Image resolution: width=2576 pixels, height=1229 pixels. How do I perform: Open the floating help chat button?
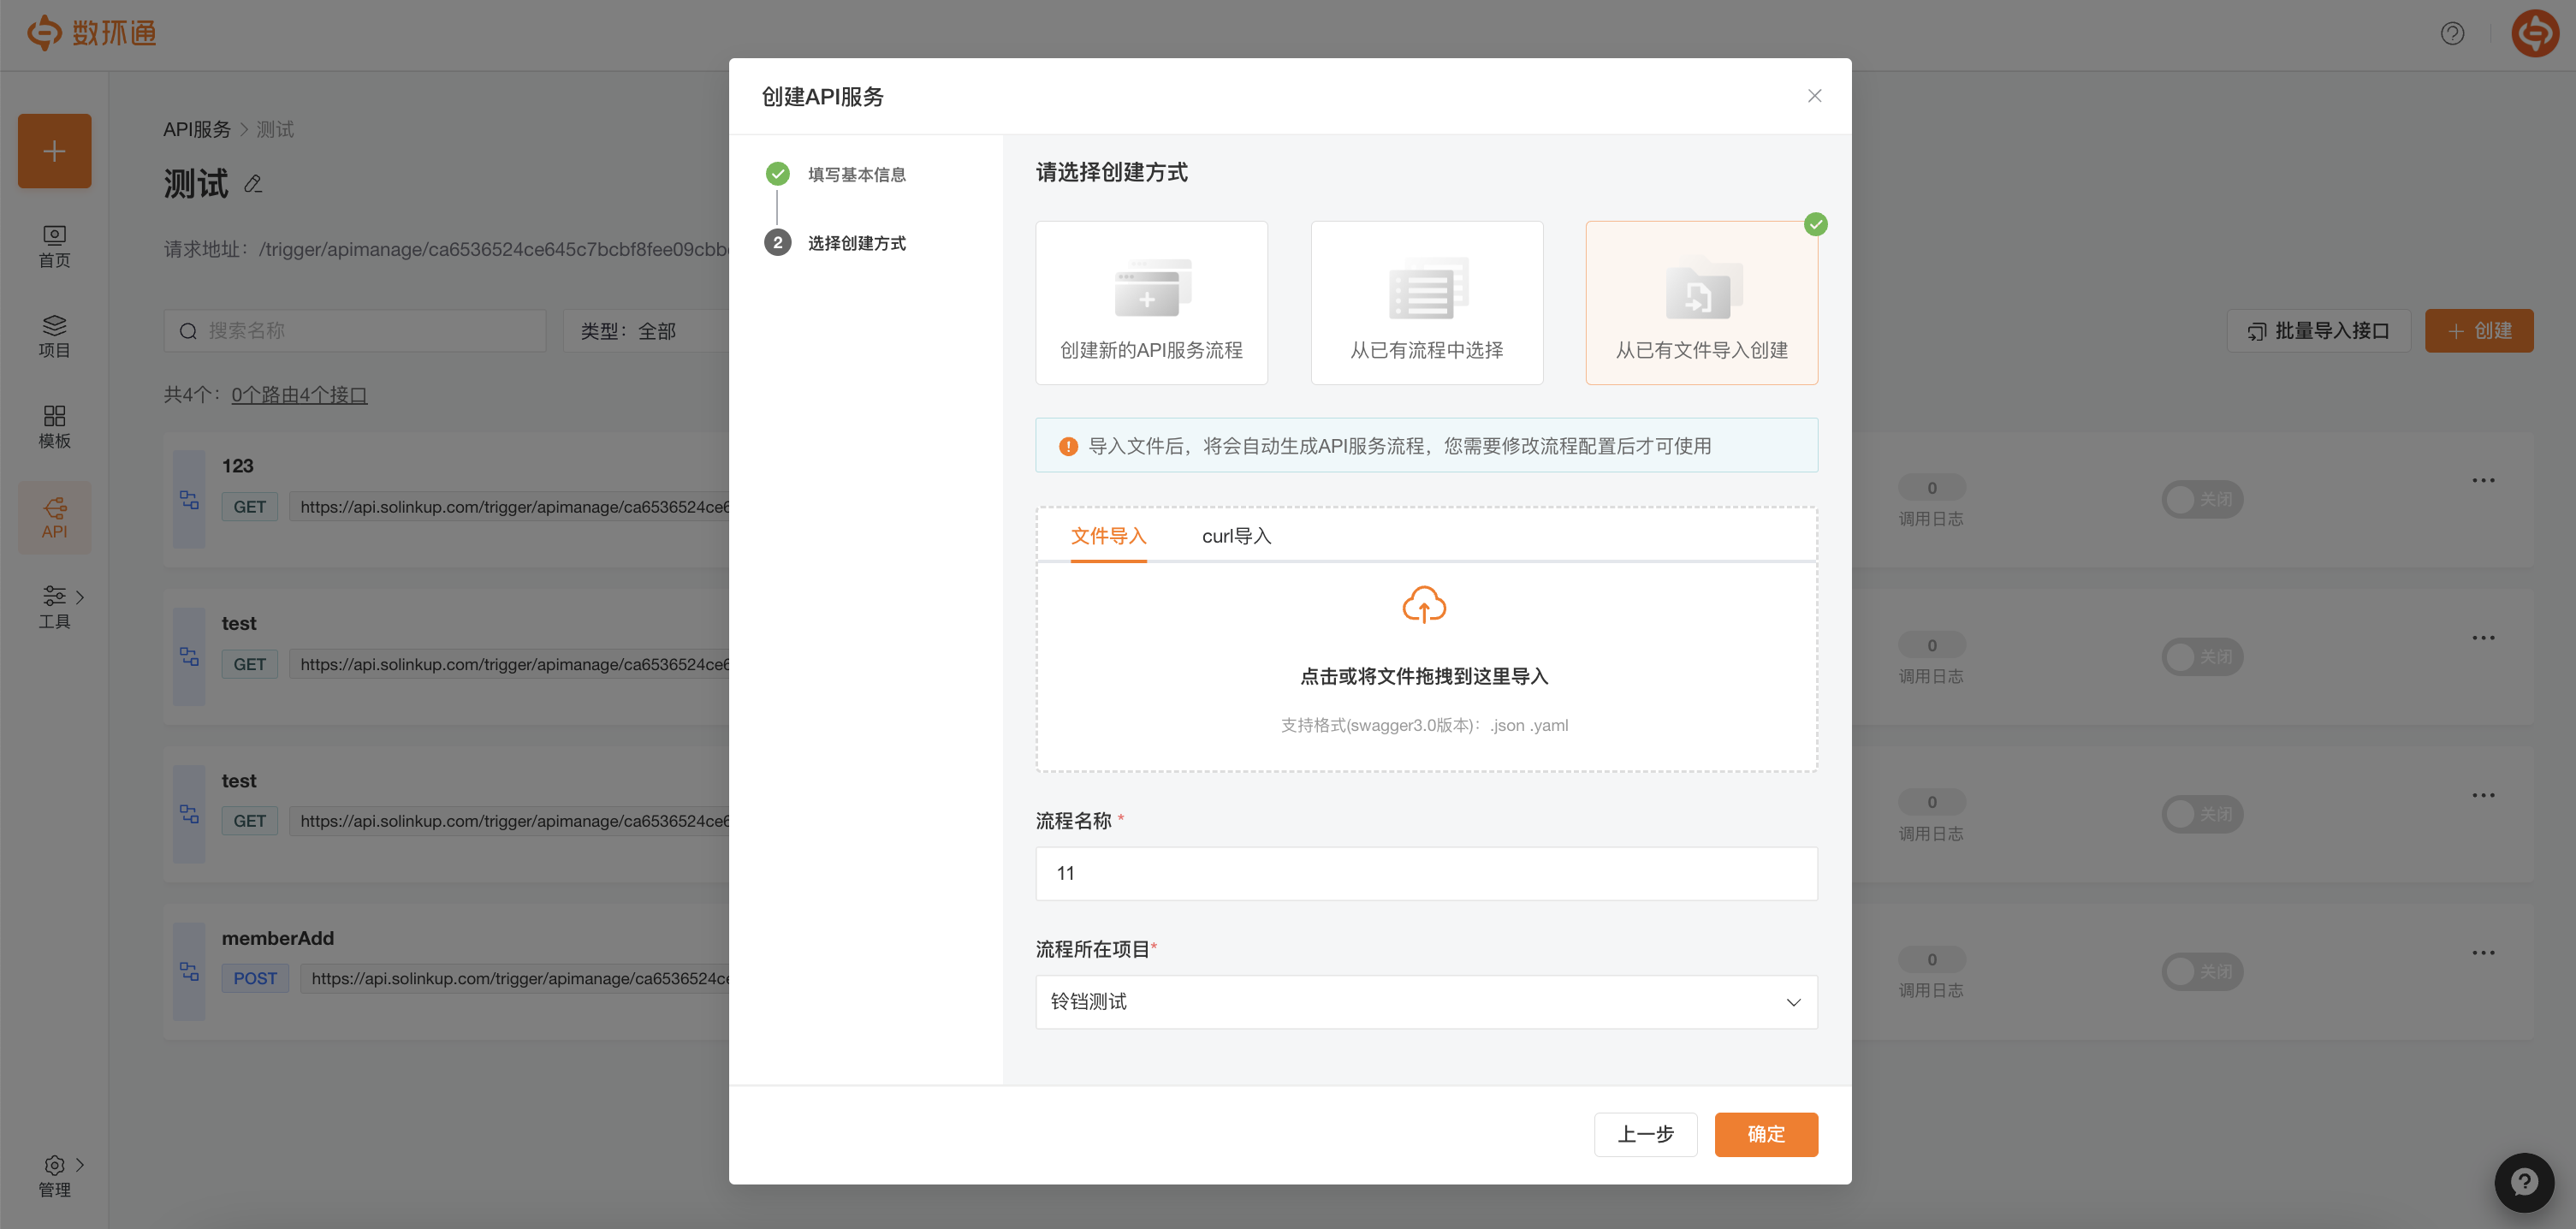[x=2525, y=1183]
